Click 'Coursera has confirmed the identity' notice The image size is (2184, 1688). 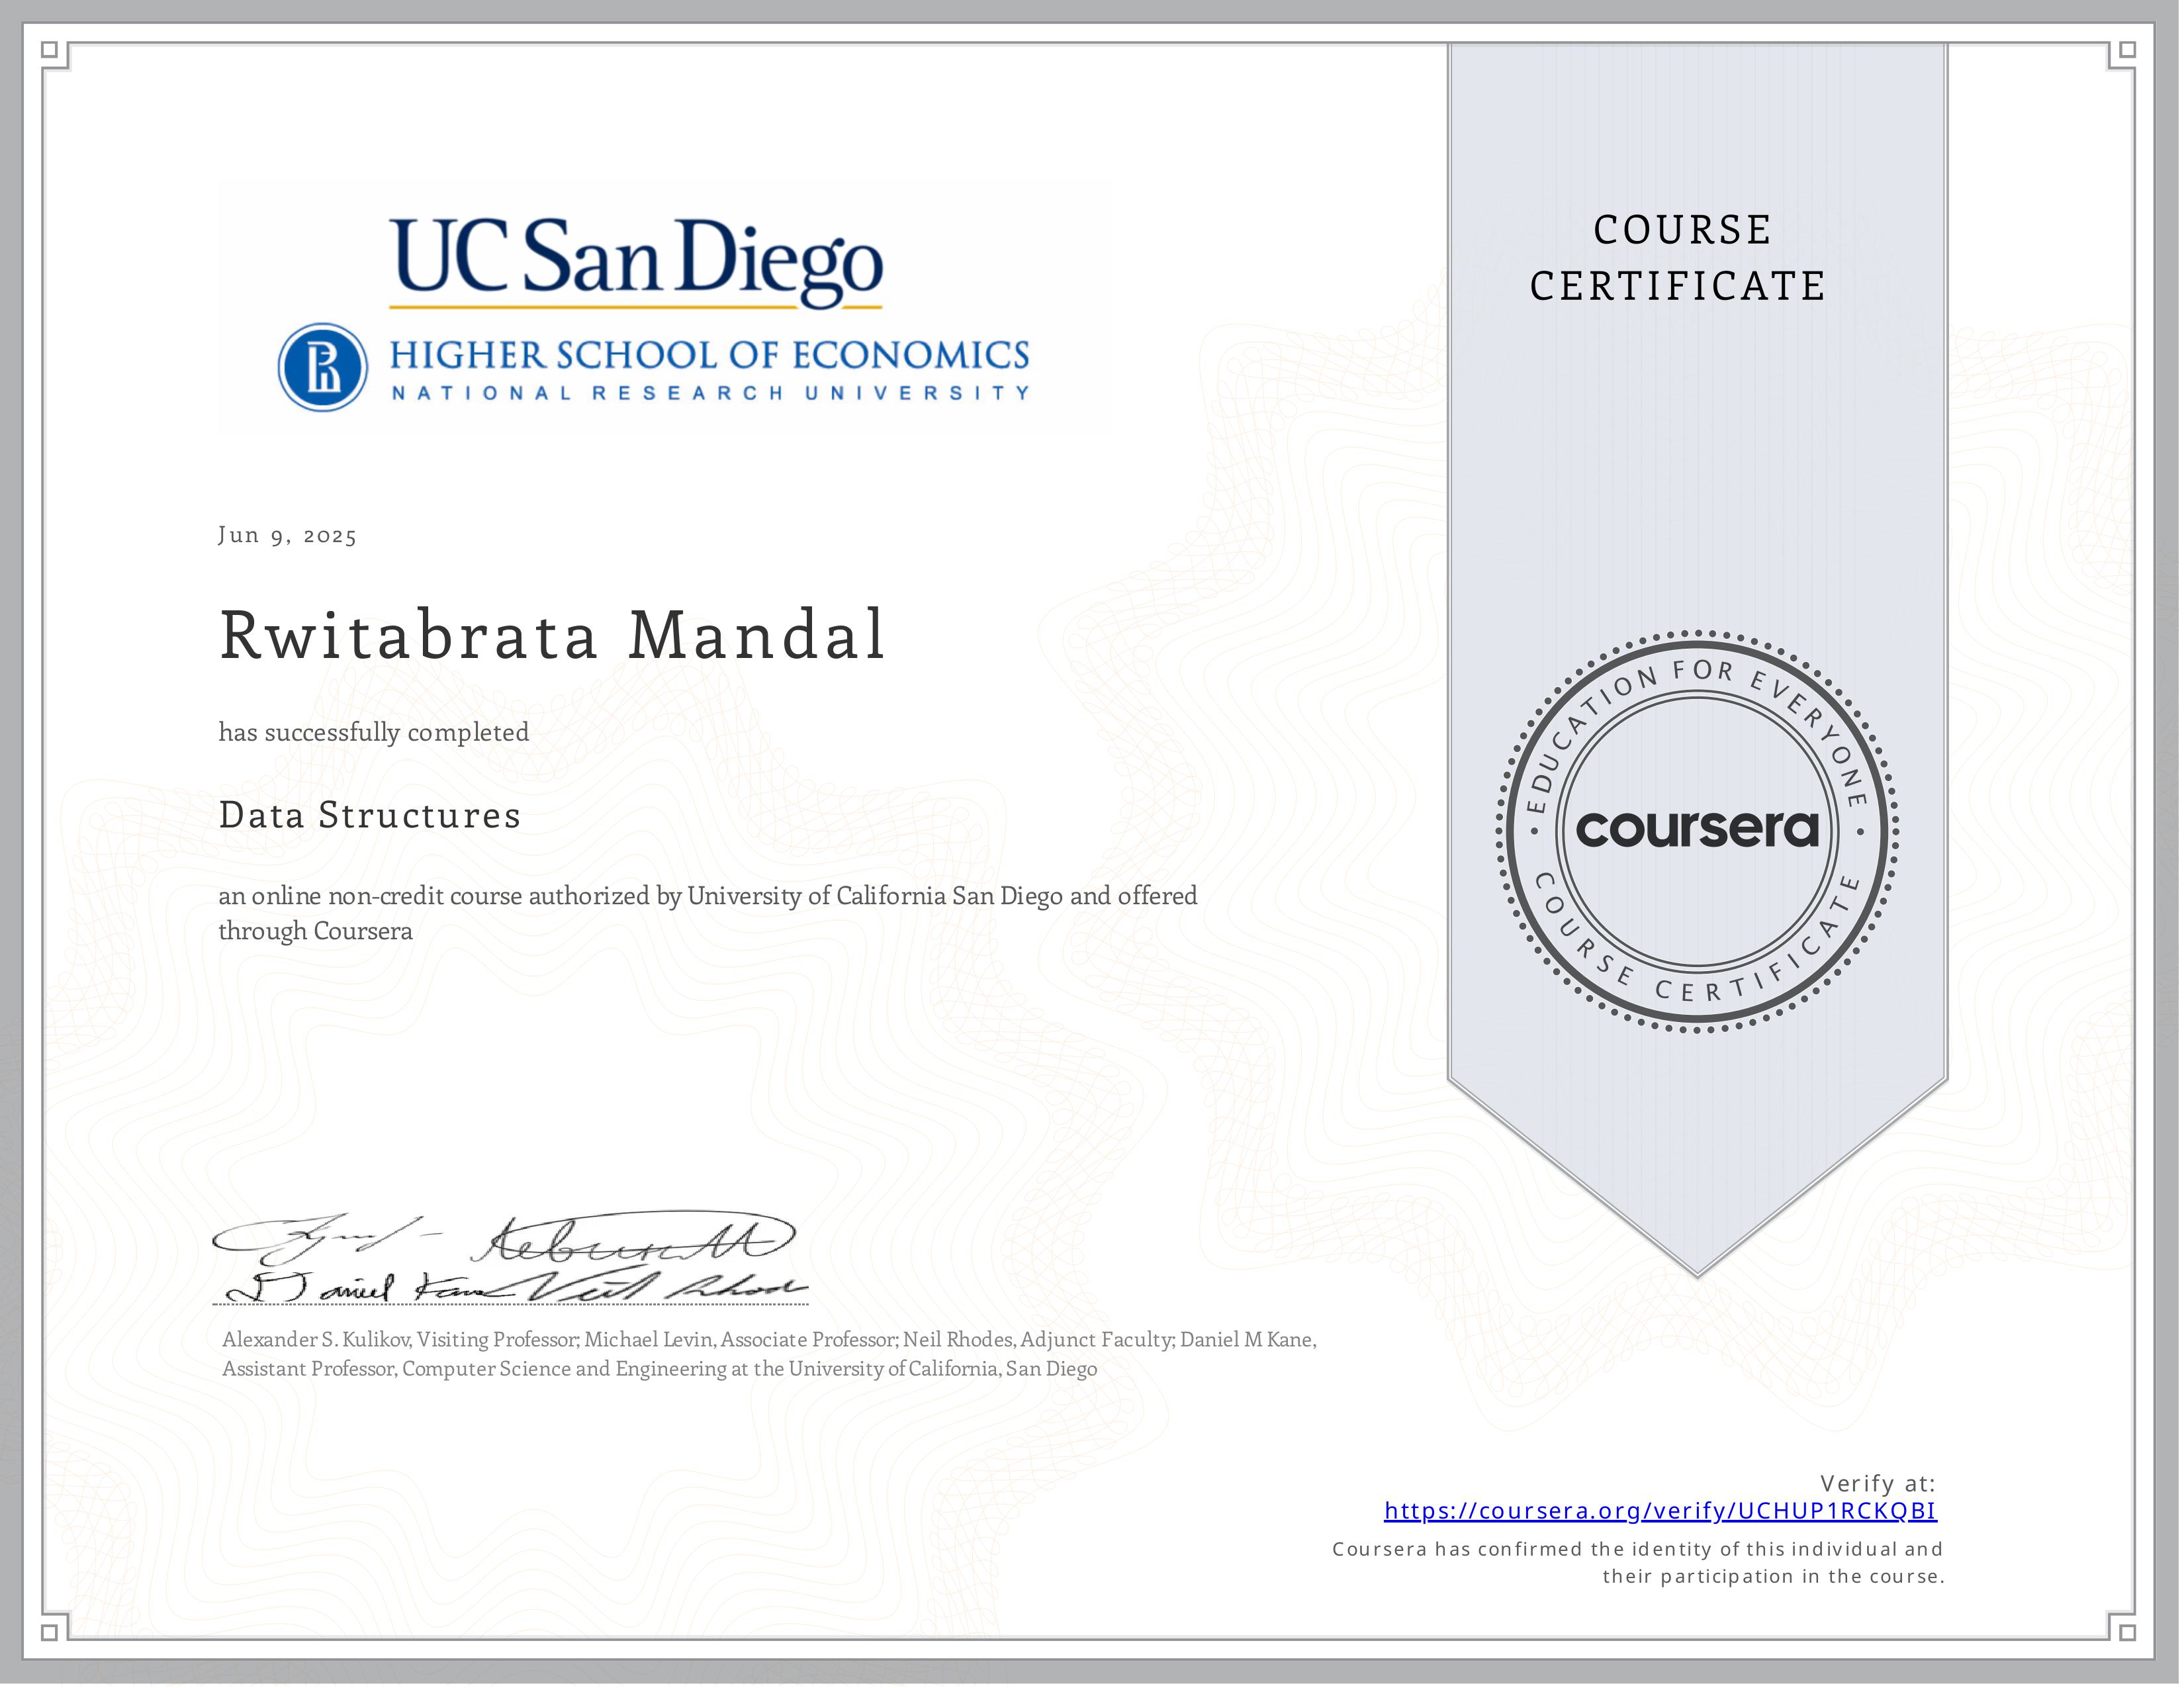tap(1637, 1549)
